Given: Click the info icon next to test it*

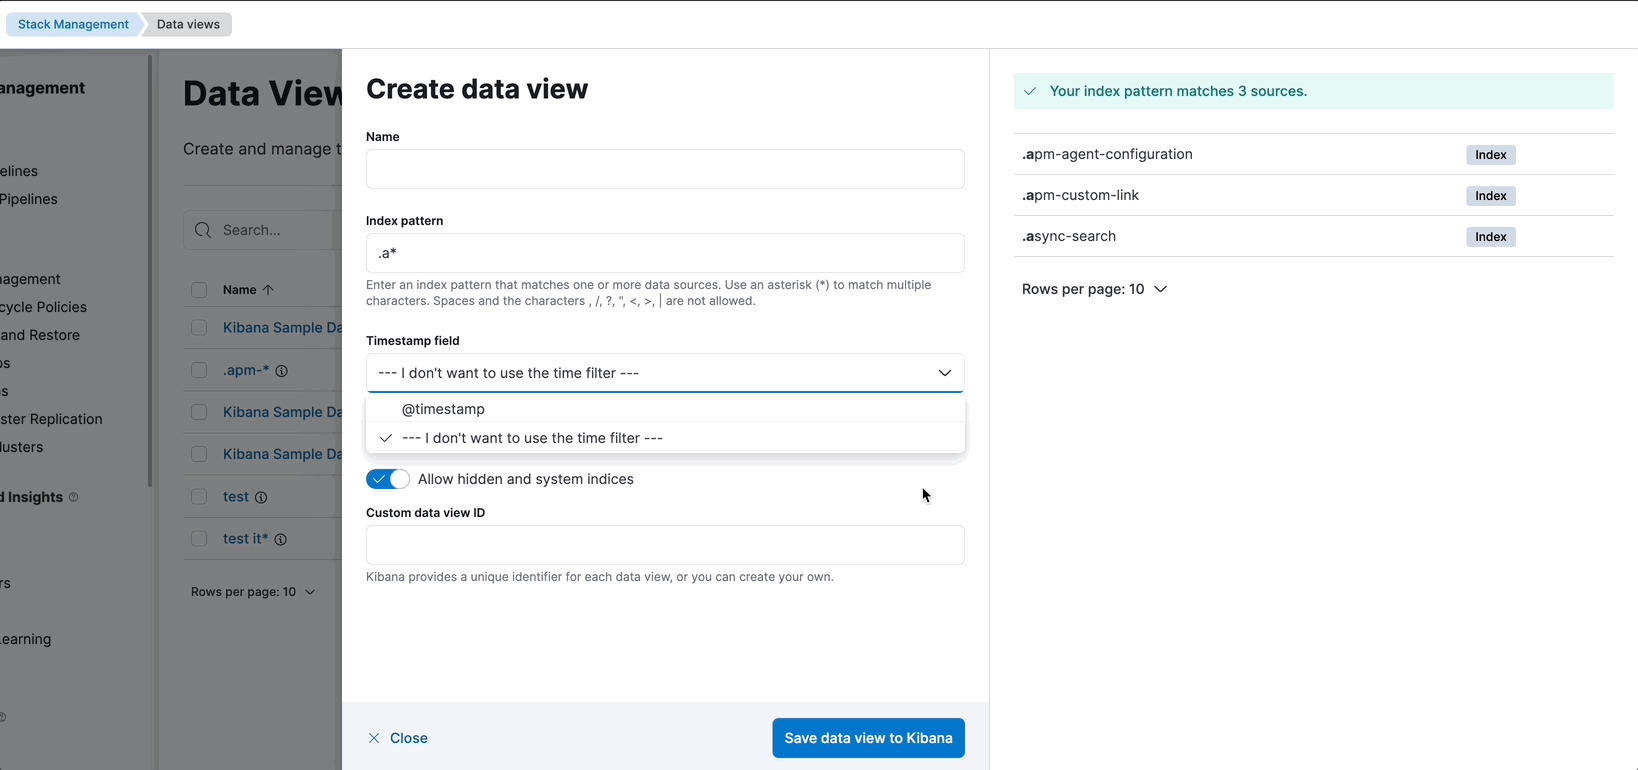Looking at the screenshot, I should (281, 539).
